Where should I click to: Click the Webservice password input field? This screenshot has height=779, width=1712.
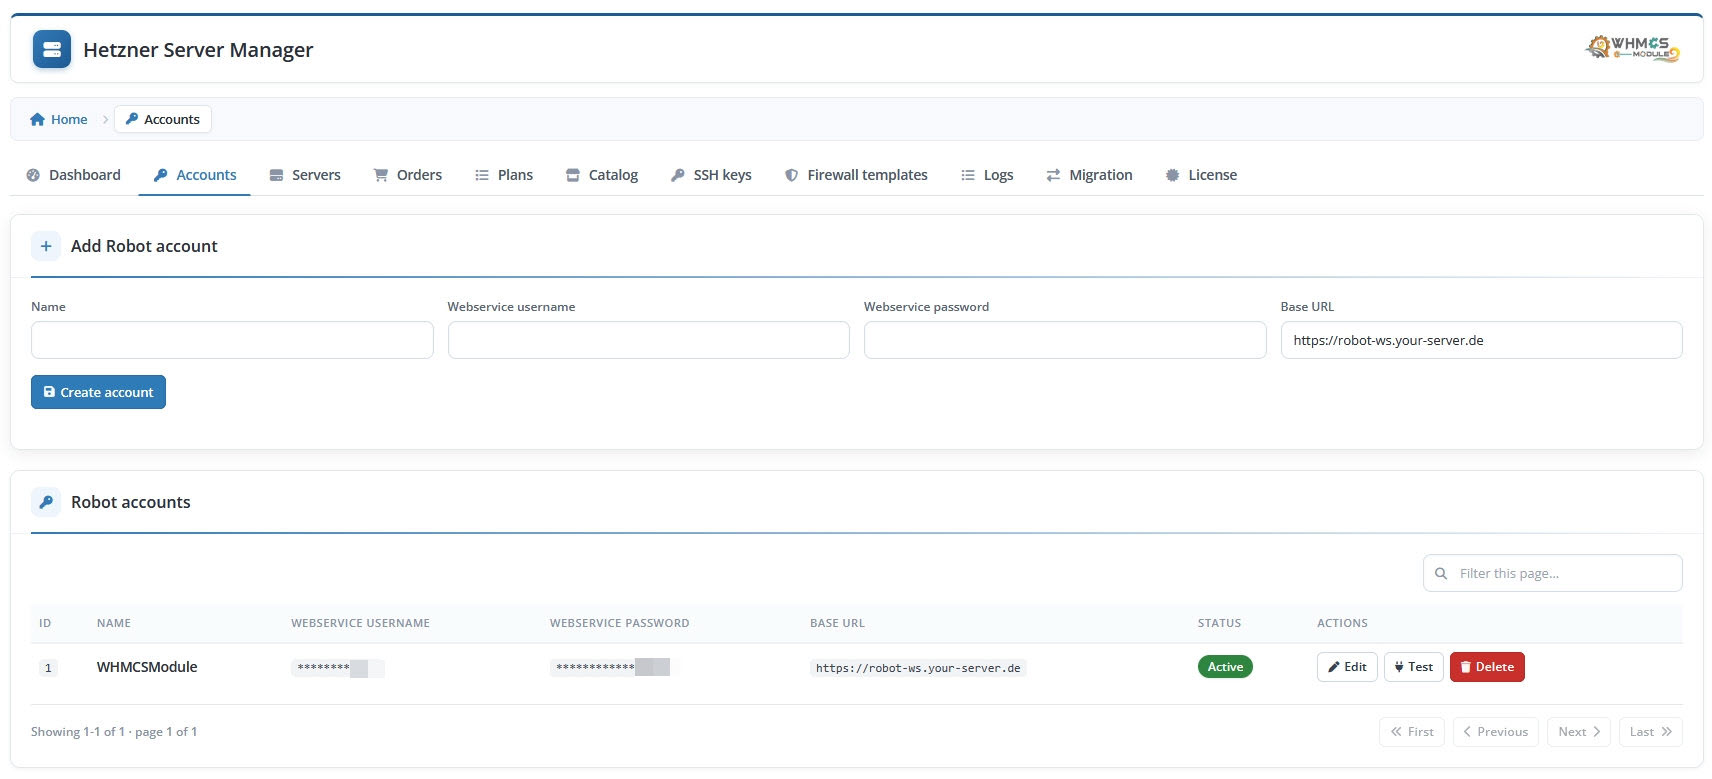point(1065,340)
